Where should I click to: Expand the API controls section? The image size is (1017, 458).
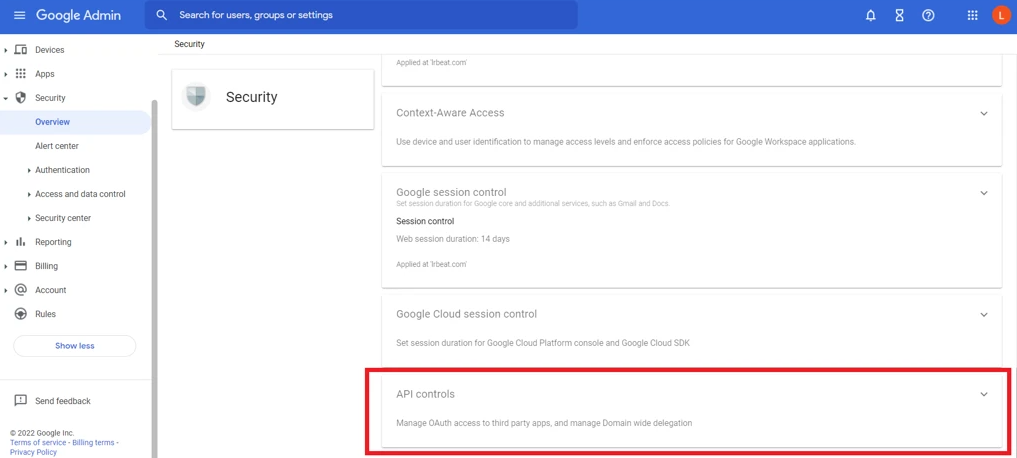(983, 395)
